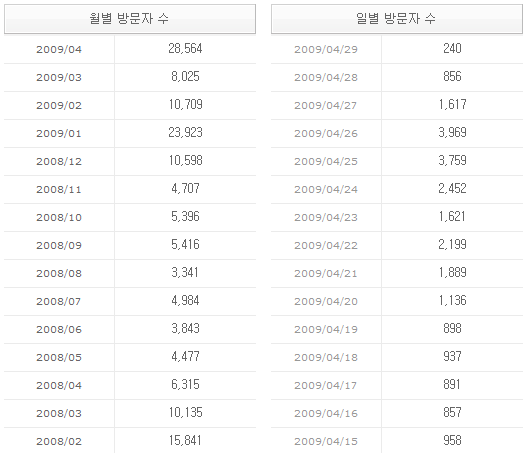Click the 10,598 value
The height and width of the screenshot is (453, 529).
click(x=186, y=161)
